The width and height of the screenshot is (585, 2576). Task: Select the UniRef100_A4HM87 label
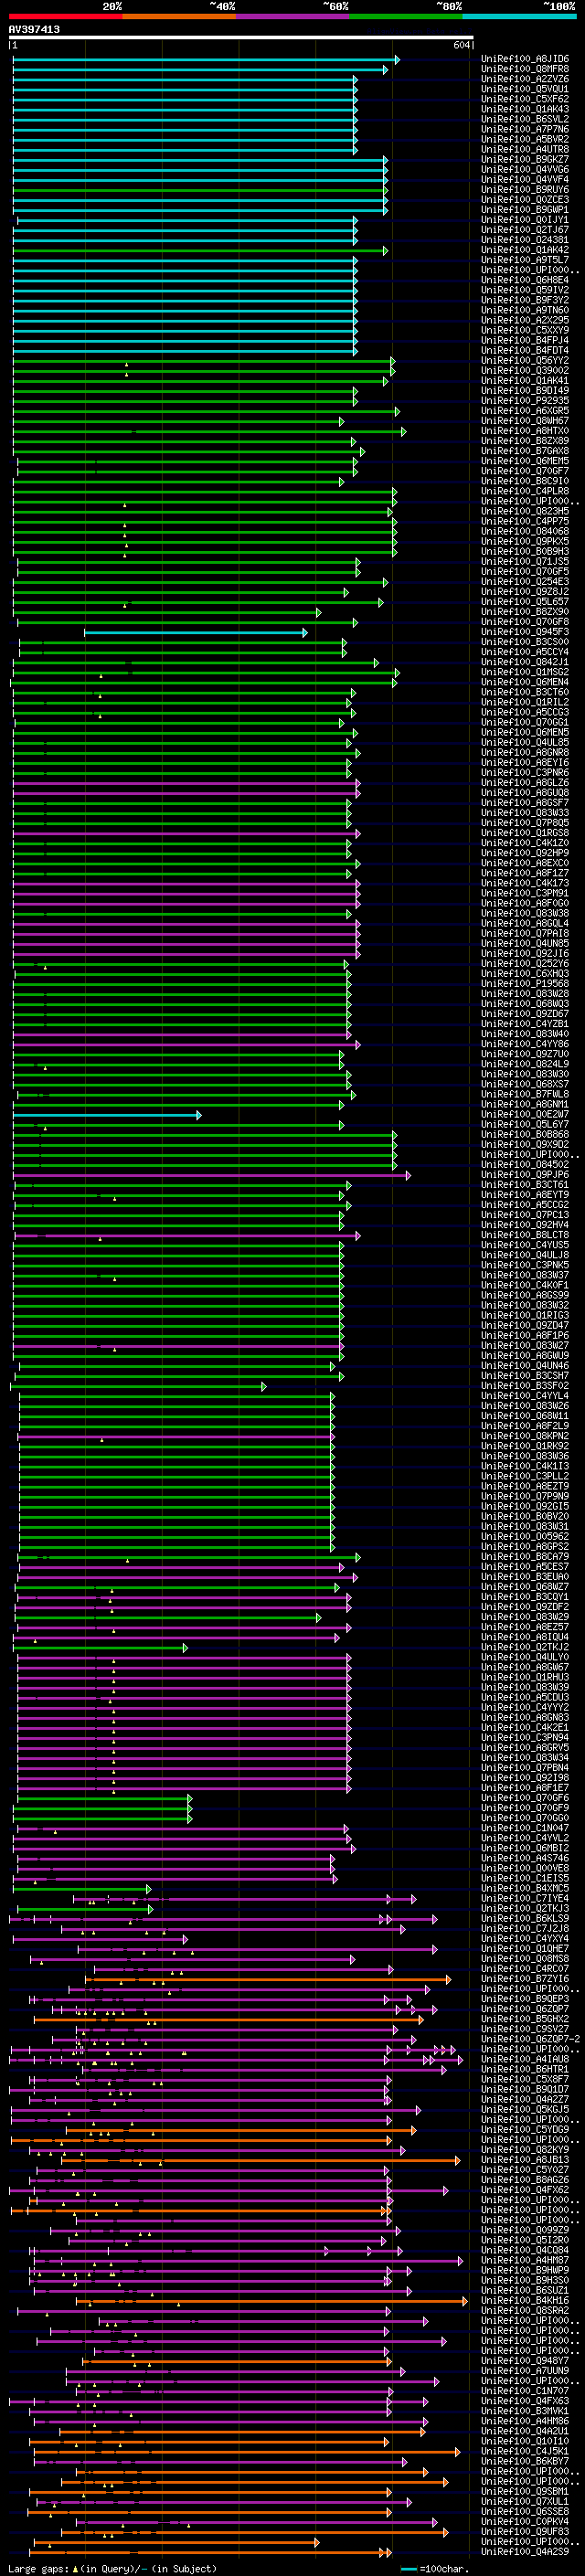(x=525, y=2260)
